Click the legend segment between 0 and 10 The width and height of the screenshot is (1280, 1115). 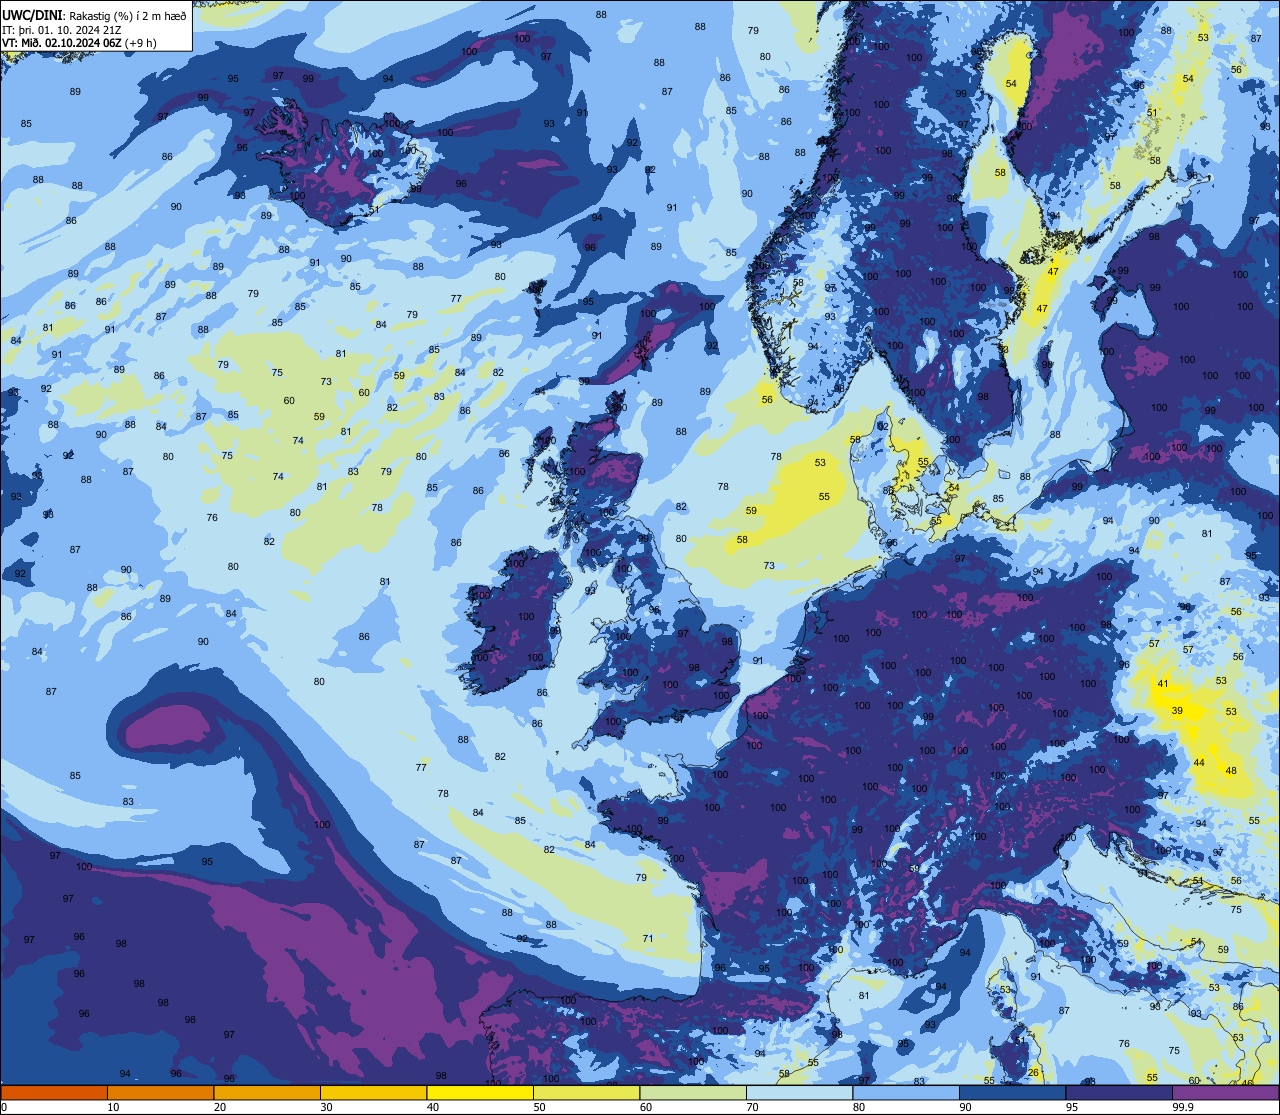54,1092
